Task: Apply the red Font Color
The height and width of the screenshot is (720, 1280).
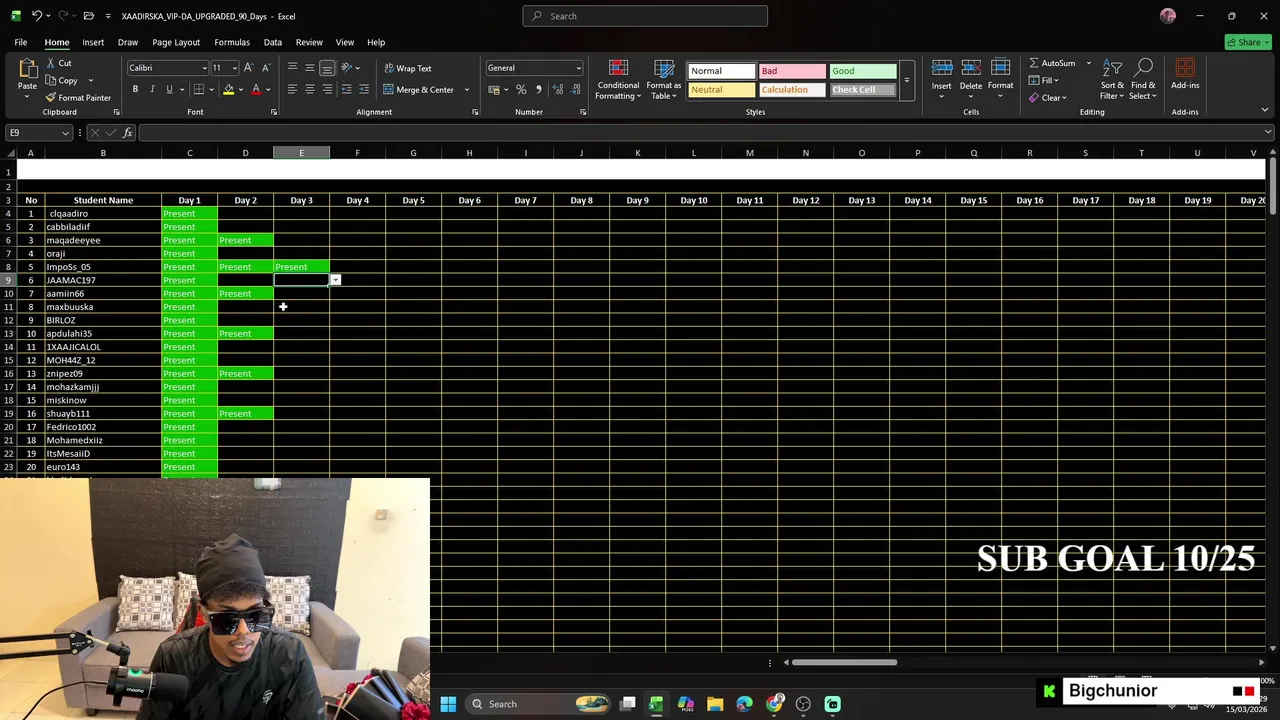Action: click(256, 89)
